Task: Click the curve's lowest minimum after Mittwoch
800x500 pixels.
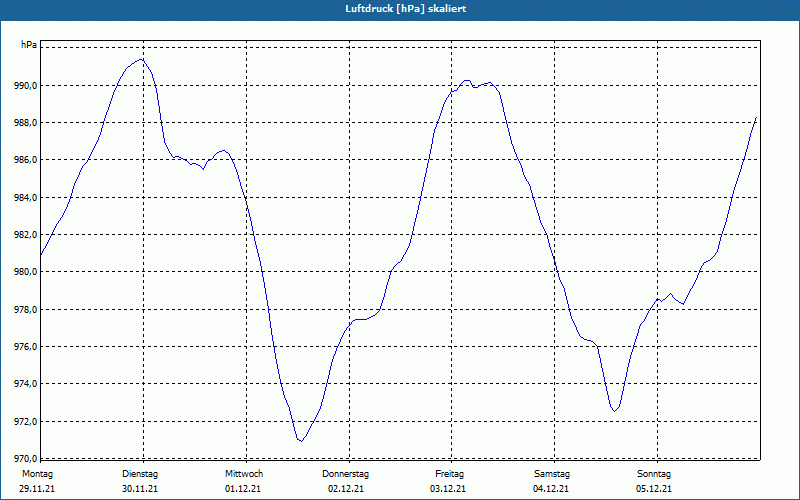Action: (x=301, y=441)
